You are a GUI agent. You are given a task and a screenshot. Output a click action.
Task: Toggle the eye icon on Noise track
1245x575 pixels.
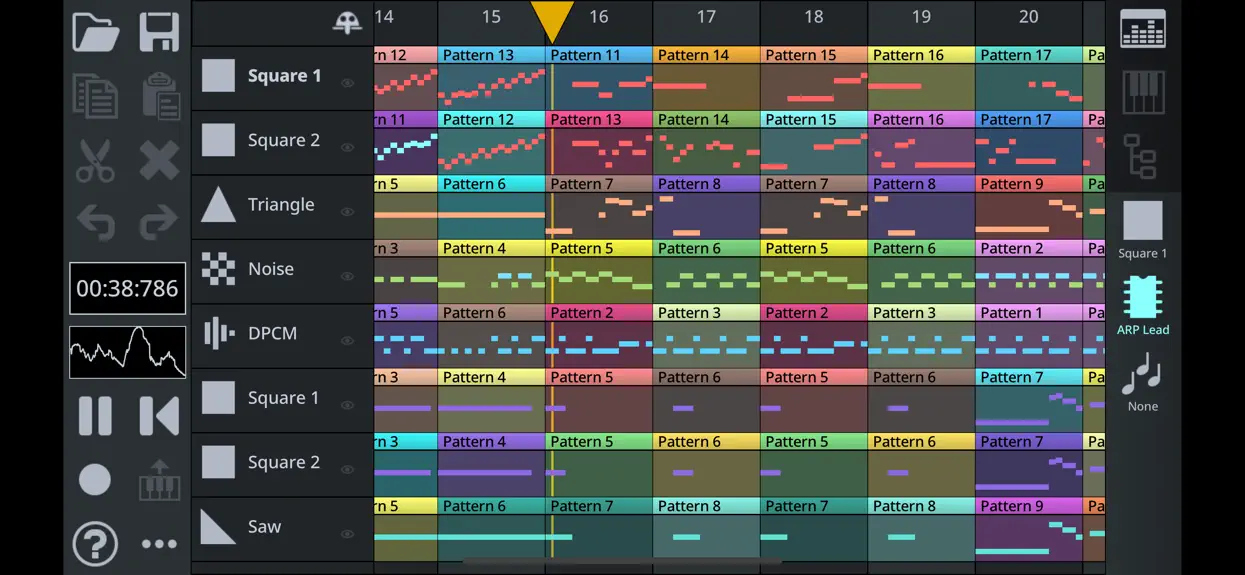[348, 276]
